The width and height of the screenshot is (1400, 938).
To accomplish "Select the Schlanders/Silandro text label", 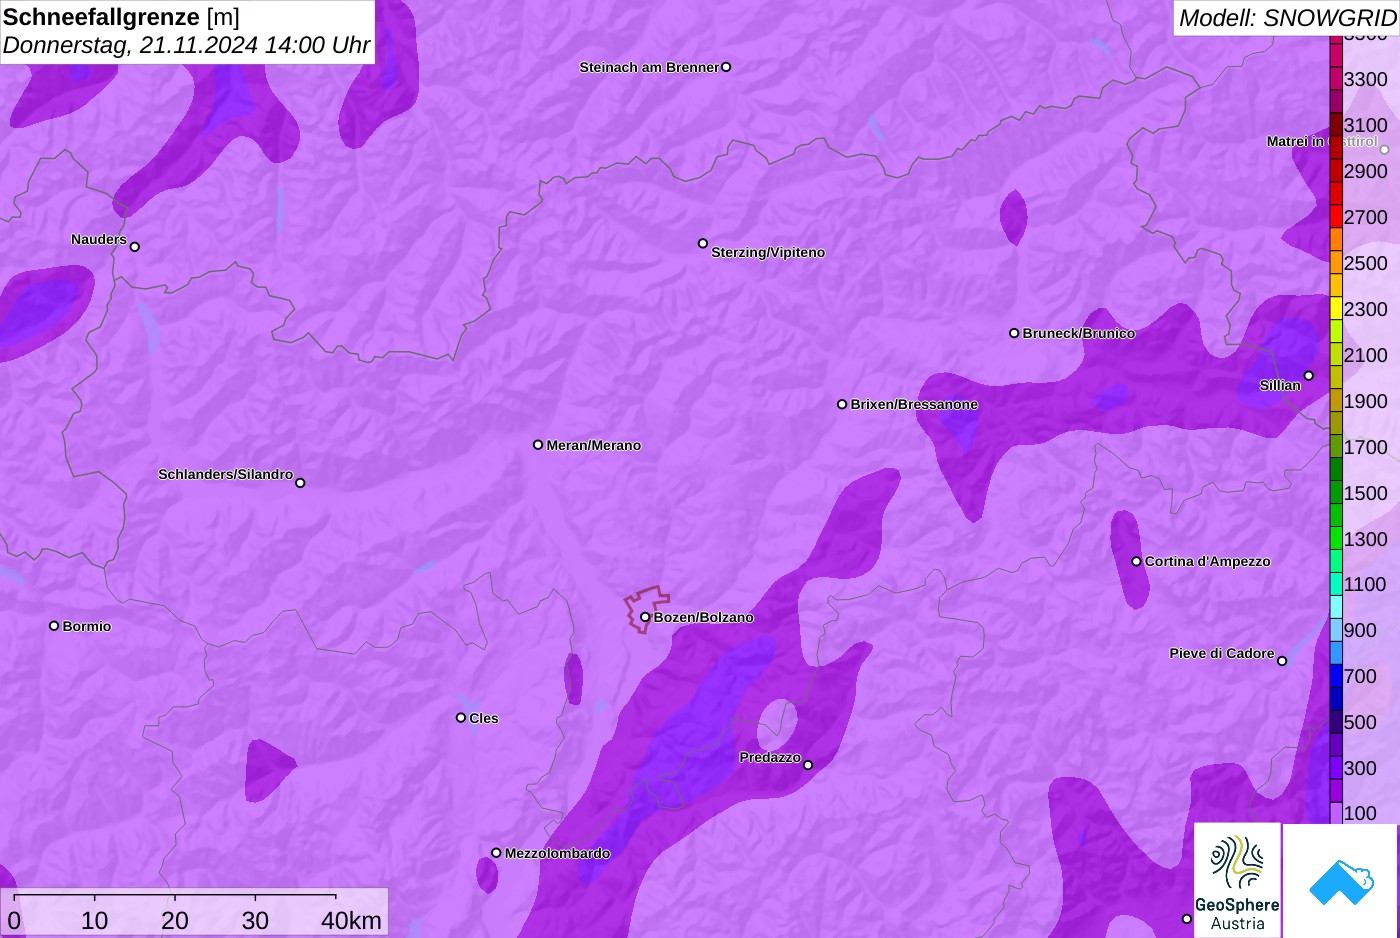I will (x=226, y=474).
